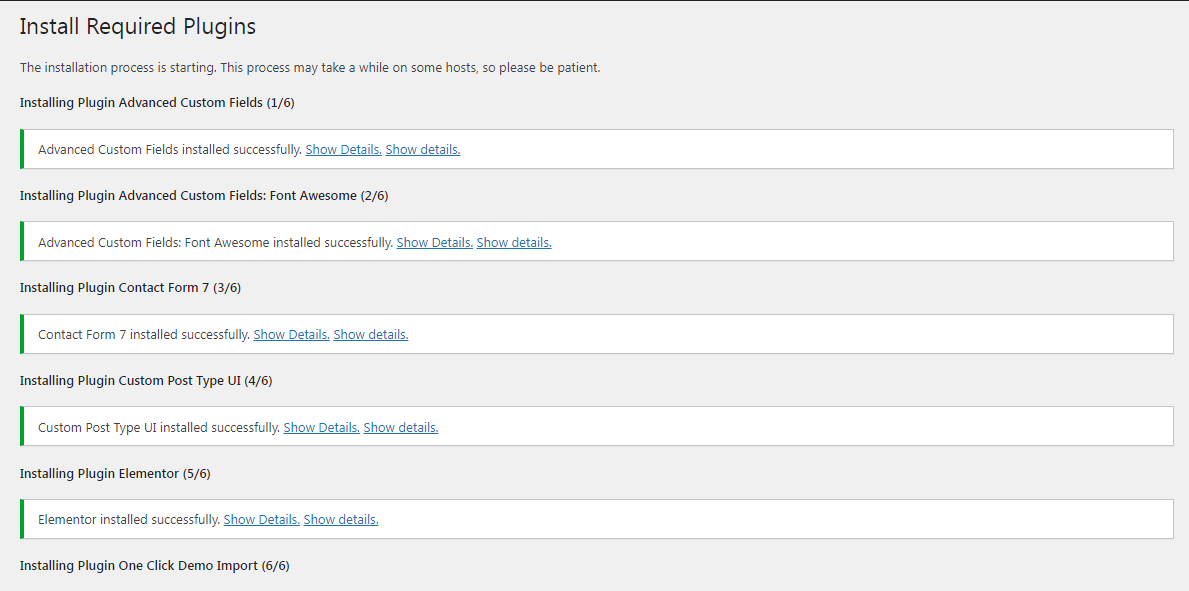The height and width of the screenshot is (591, 1189).
Task: Click the installation process starting paragraph
Action: pyautogui.click(x=309, y=68)
